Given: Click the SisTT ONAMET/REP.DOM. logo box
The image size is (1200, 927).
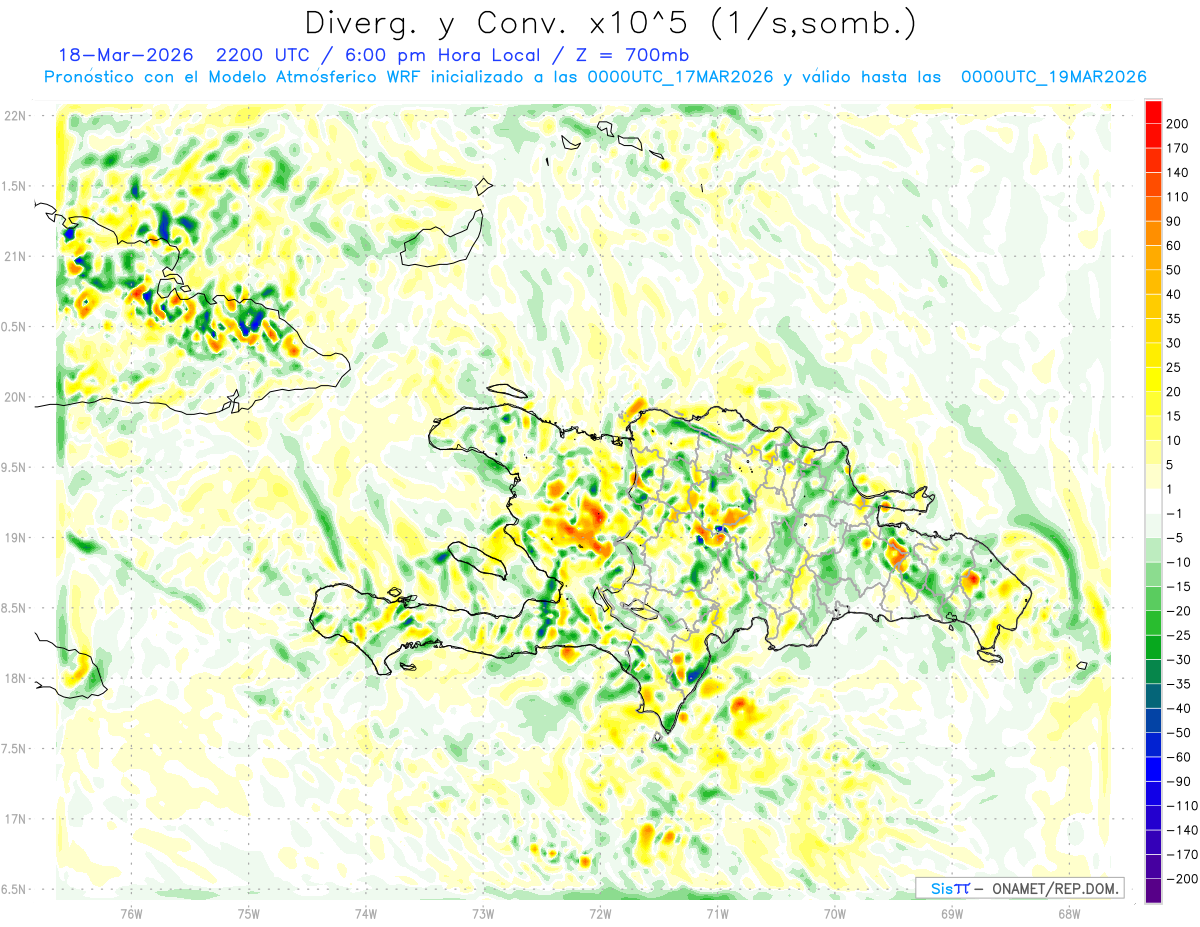Looking at the screenshot, I should pos(1019,888).
